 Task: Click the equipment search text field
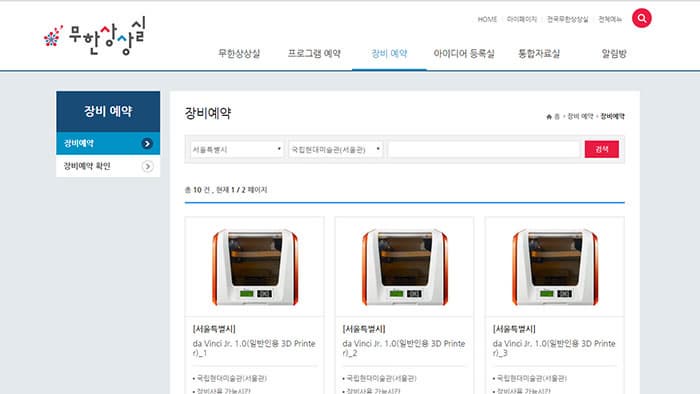pyautogui.click(x=484, y=149)
